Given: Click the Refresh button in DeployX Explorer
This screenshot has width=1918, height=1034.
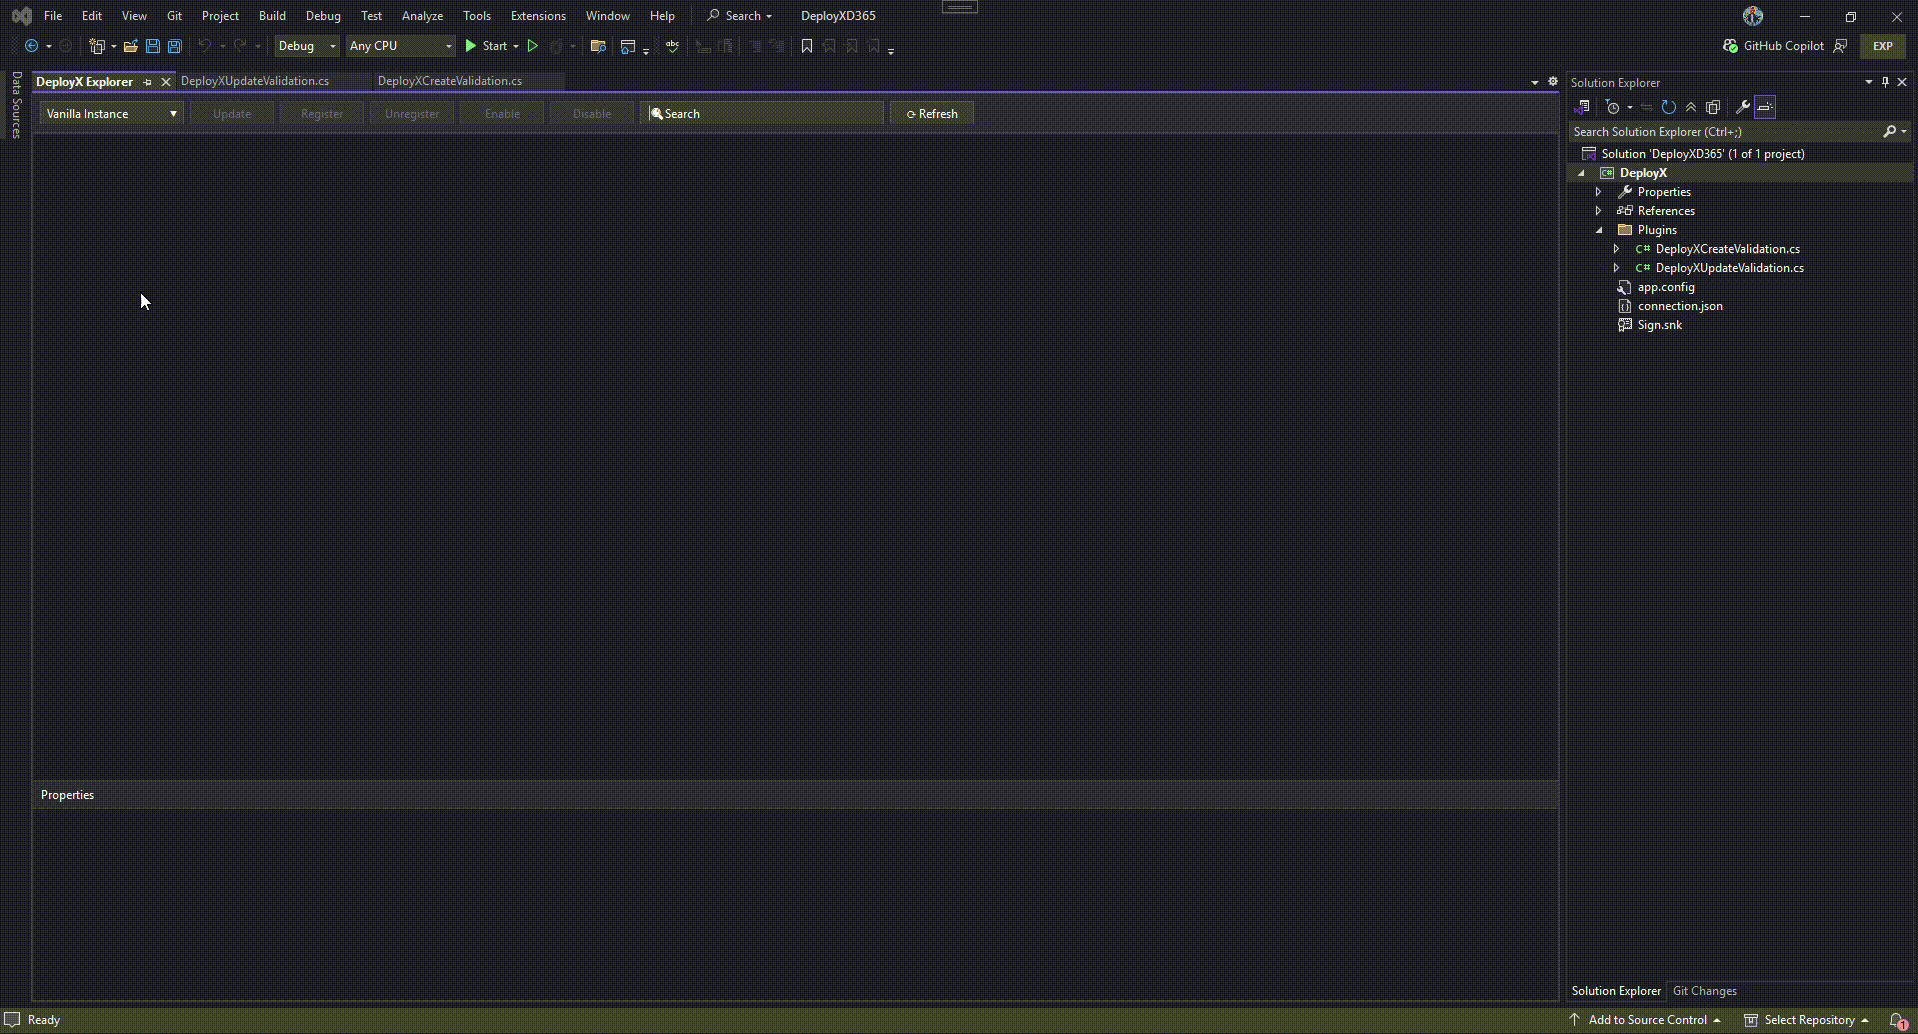Looking at the screenshot, I should [932, 114].
